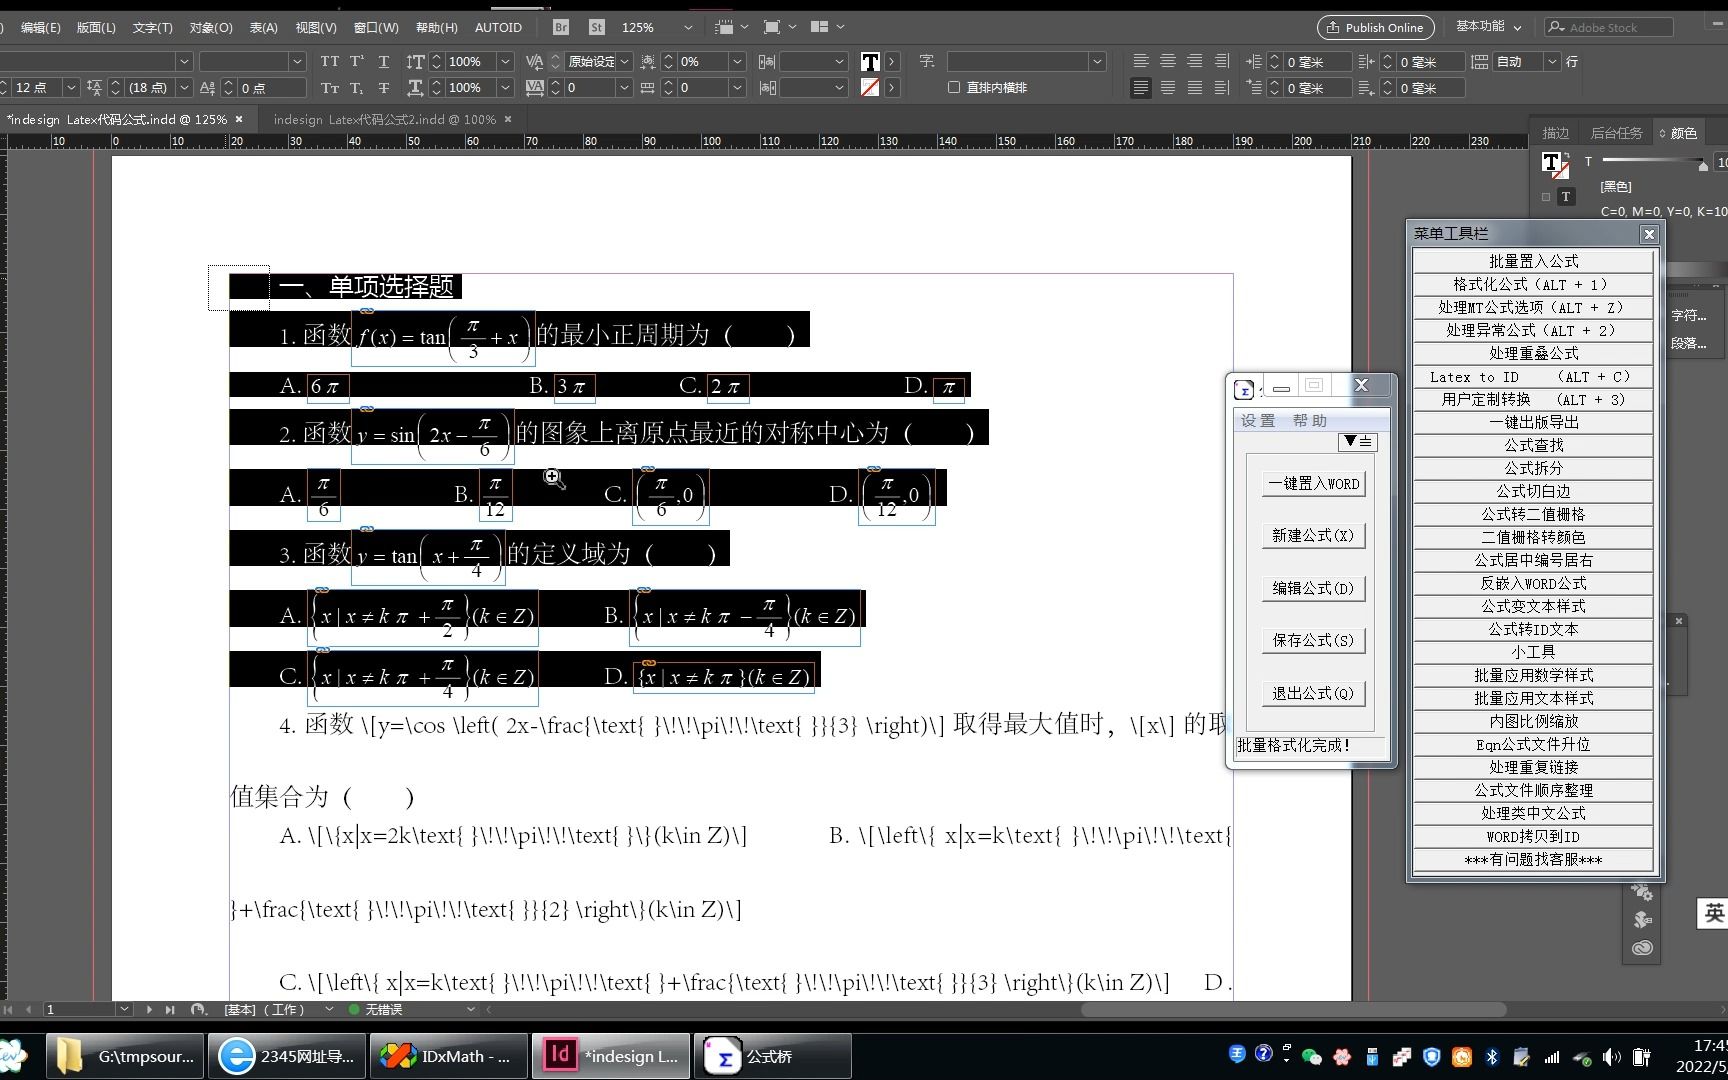Click 一键置入WORD in the 公式桥 dialog
Screen dimensions: 1728x1080
tap(1313, 483)
